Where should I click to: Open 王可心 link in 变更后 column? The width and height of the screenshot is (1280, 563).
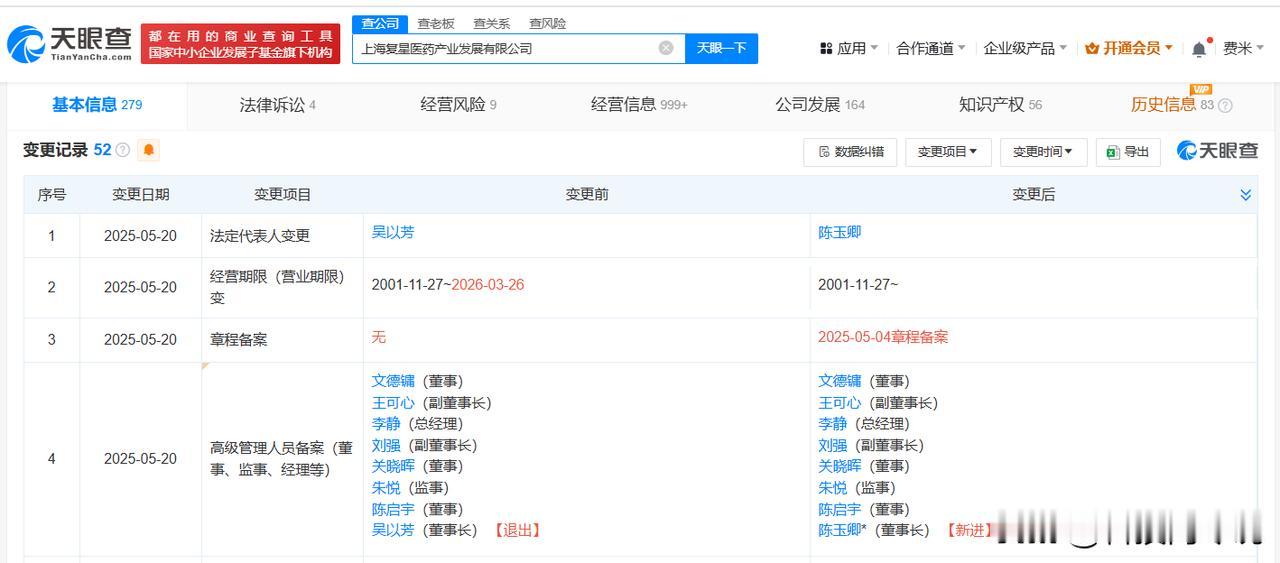click(x=840, y=402)
